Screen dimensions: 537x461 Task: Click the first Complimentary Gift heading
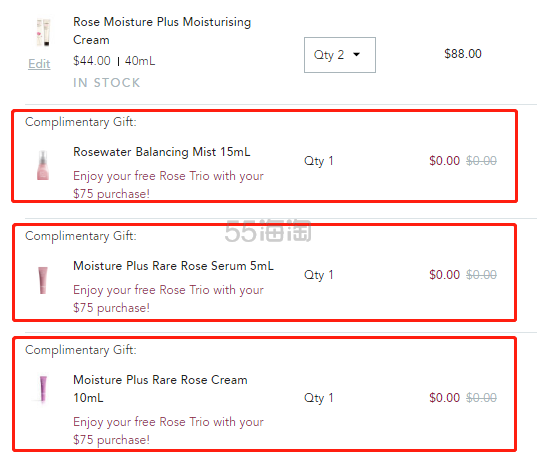click(81, 122)
